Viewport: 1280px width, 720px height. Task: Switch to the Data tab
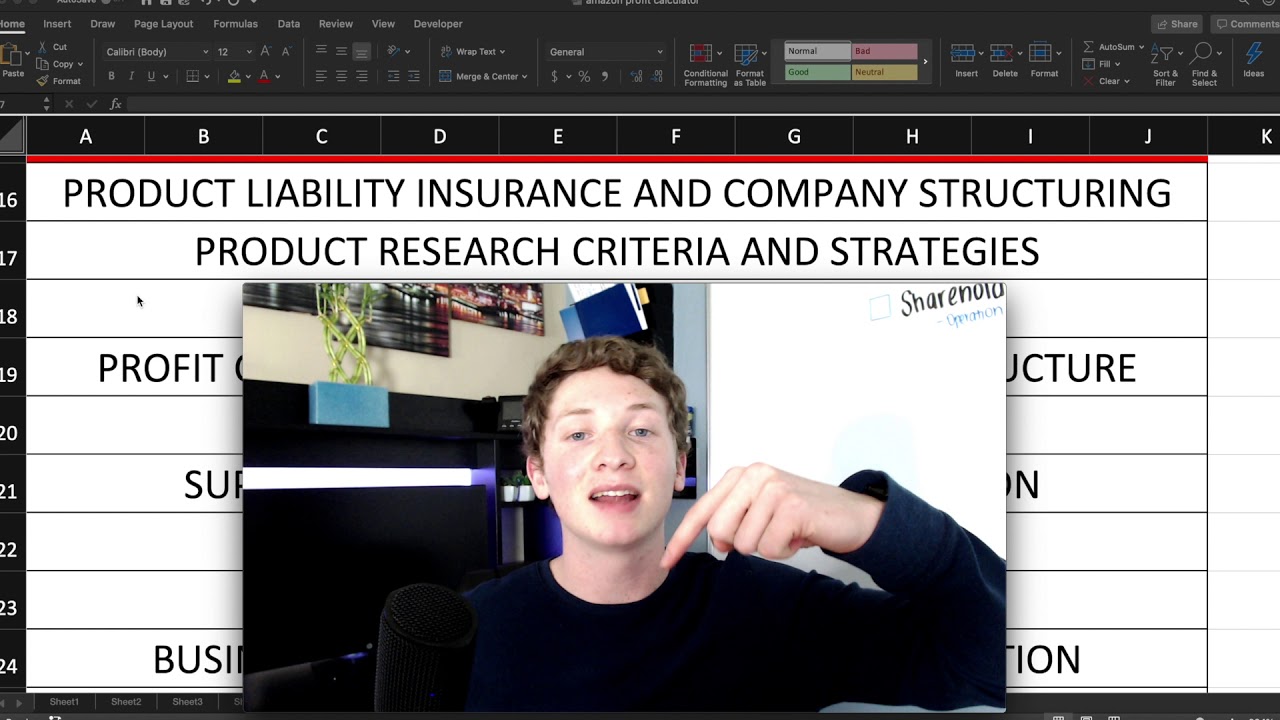(x=289, y=24)
